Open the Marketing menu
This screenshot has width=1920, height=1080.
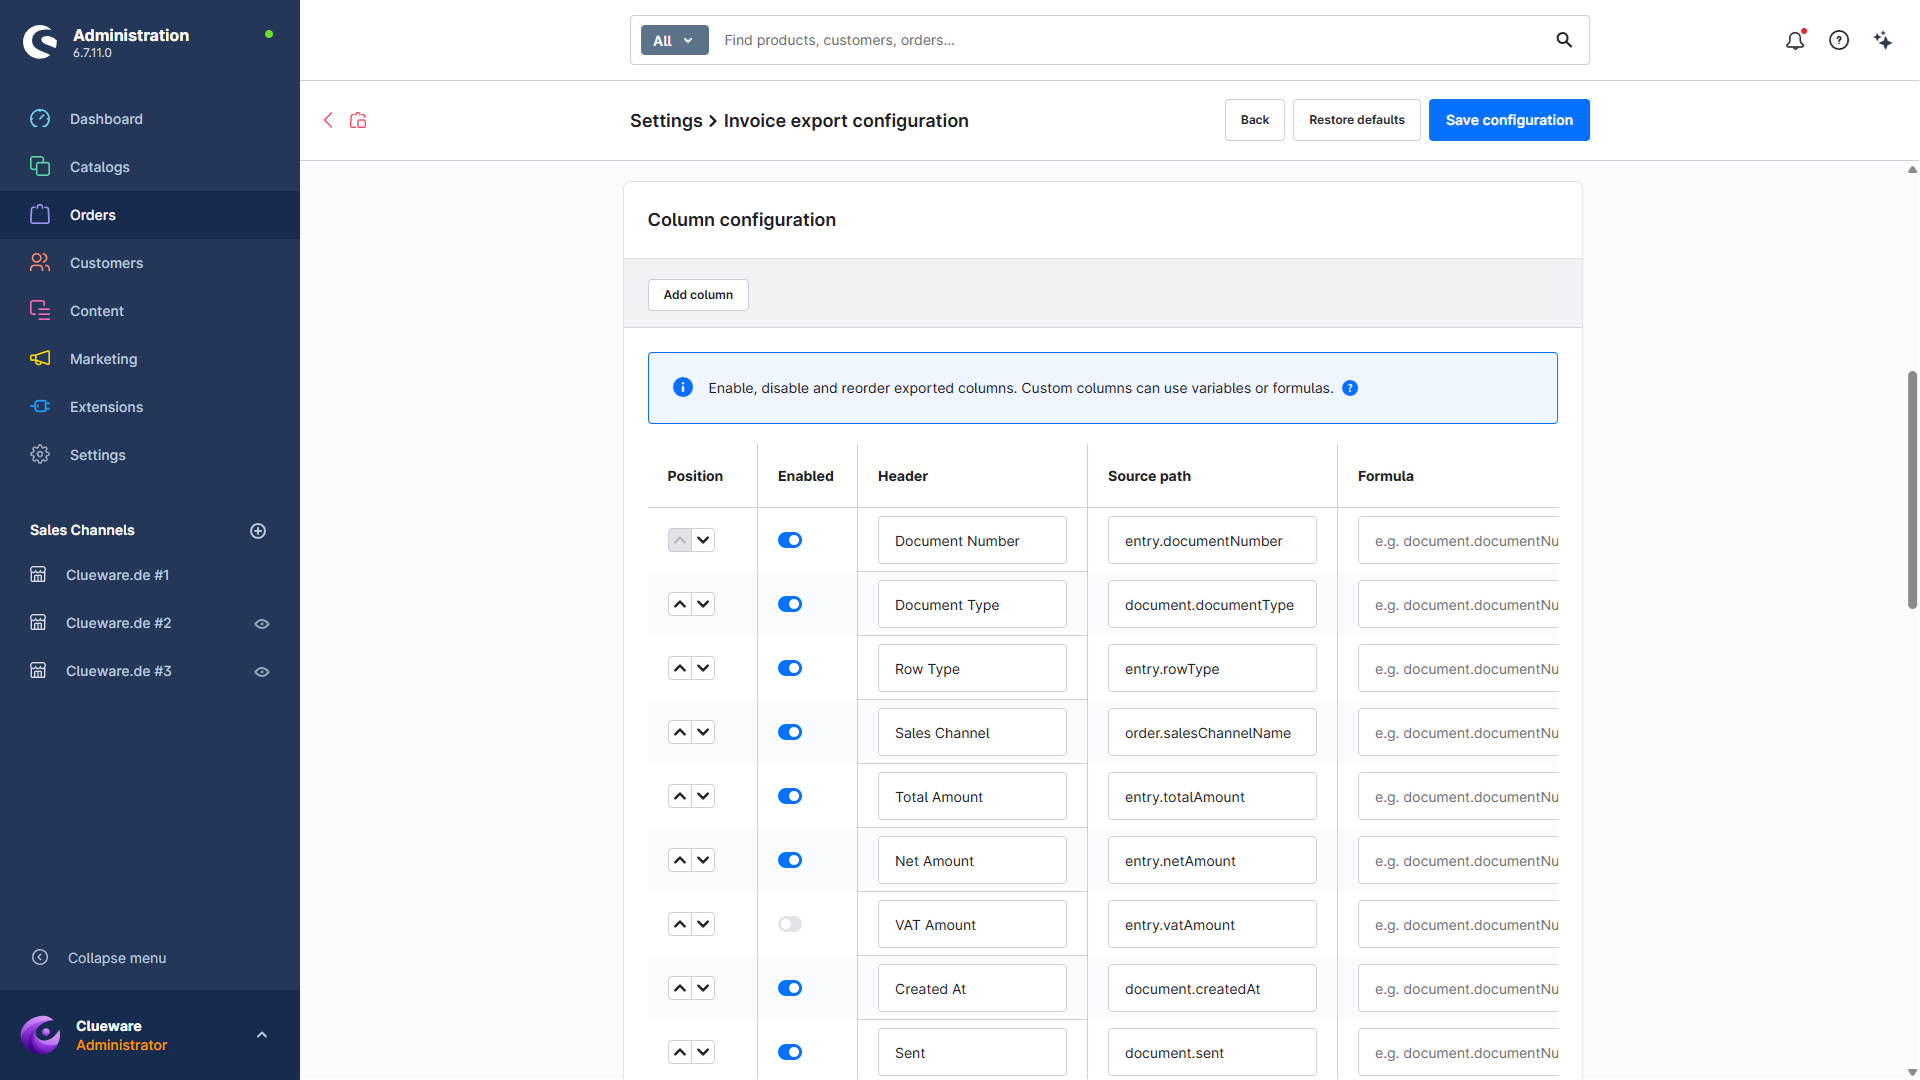coord(104,359)
